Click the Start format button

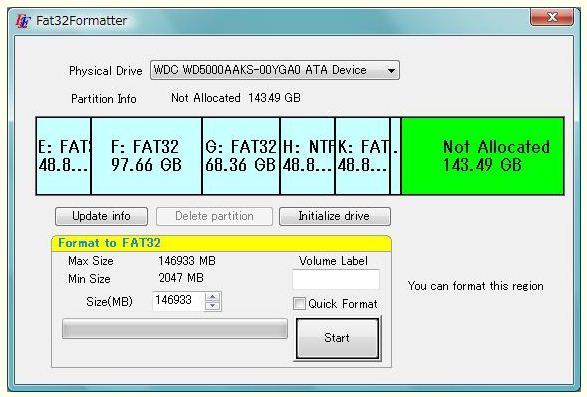coord(337,338)
